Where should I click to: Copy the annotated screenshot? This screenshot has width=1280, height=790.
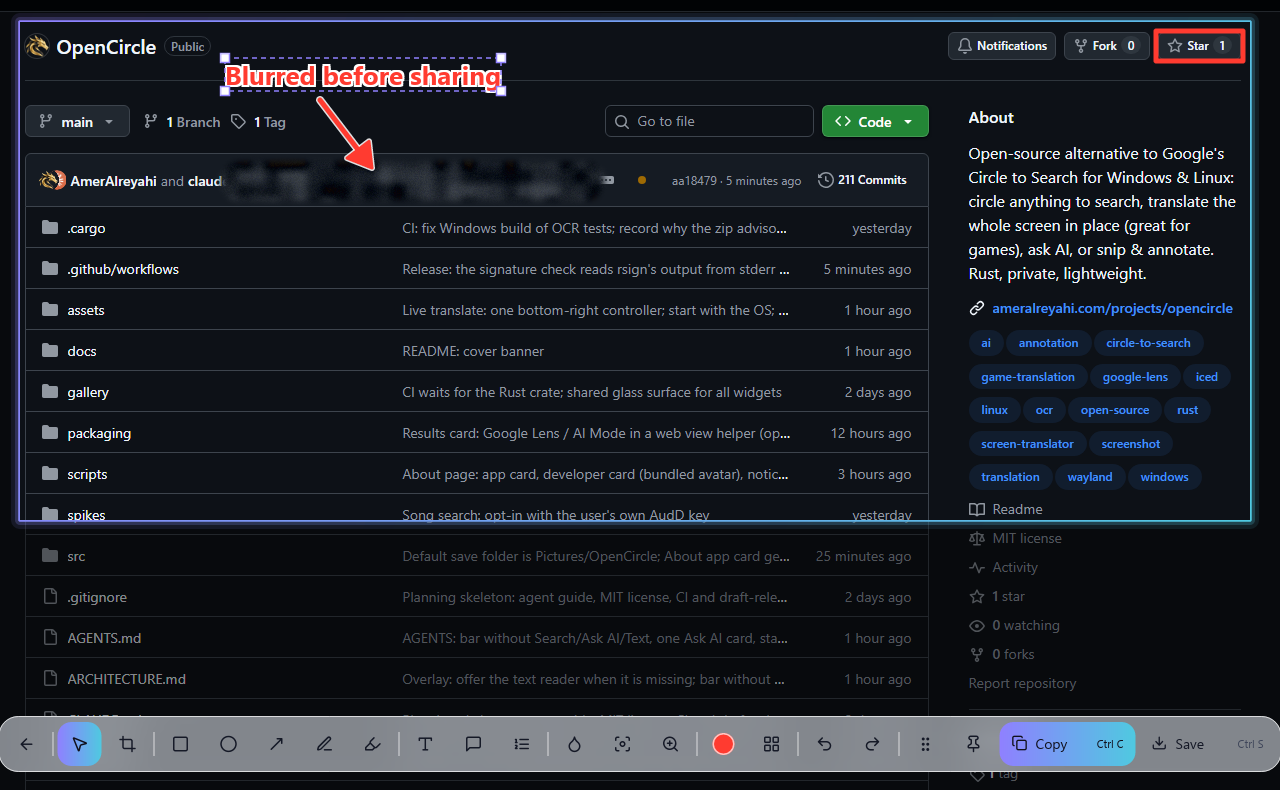click(x=1067, y=744)
